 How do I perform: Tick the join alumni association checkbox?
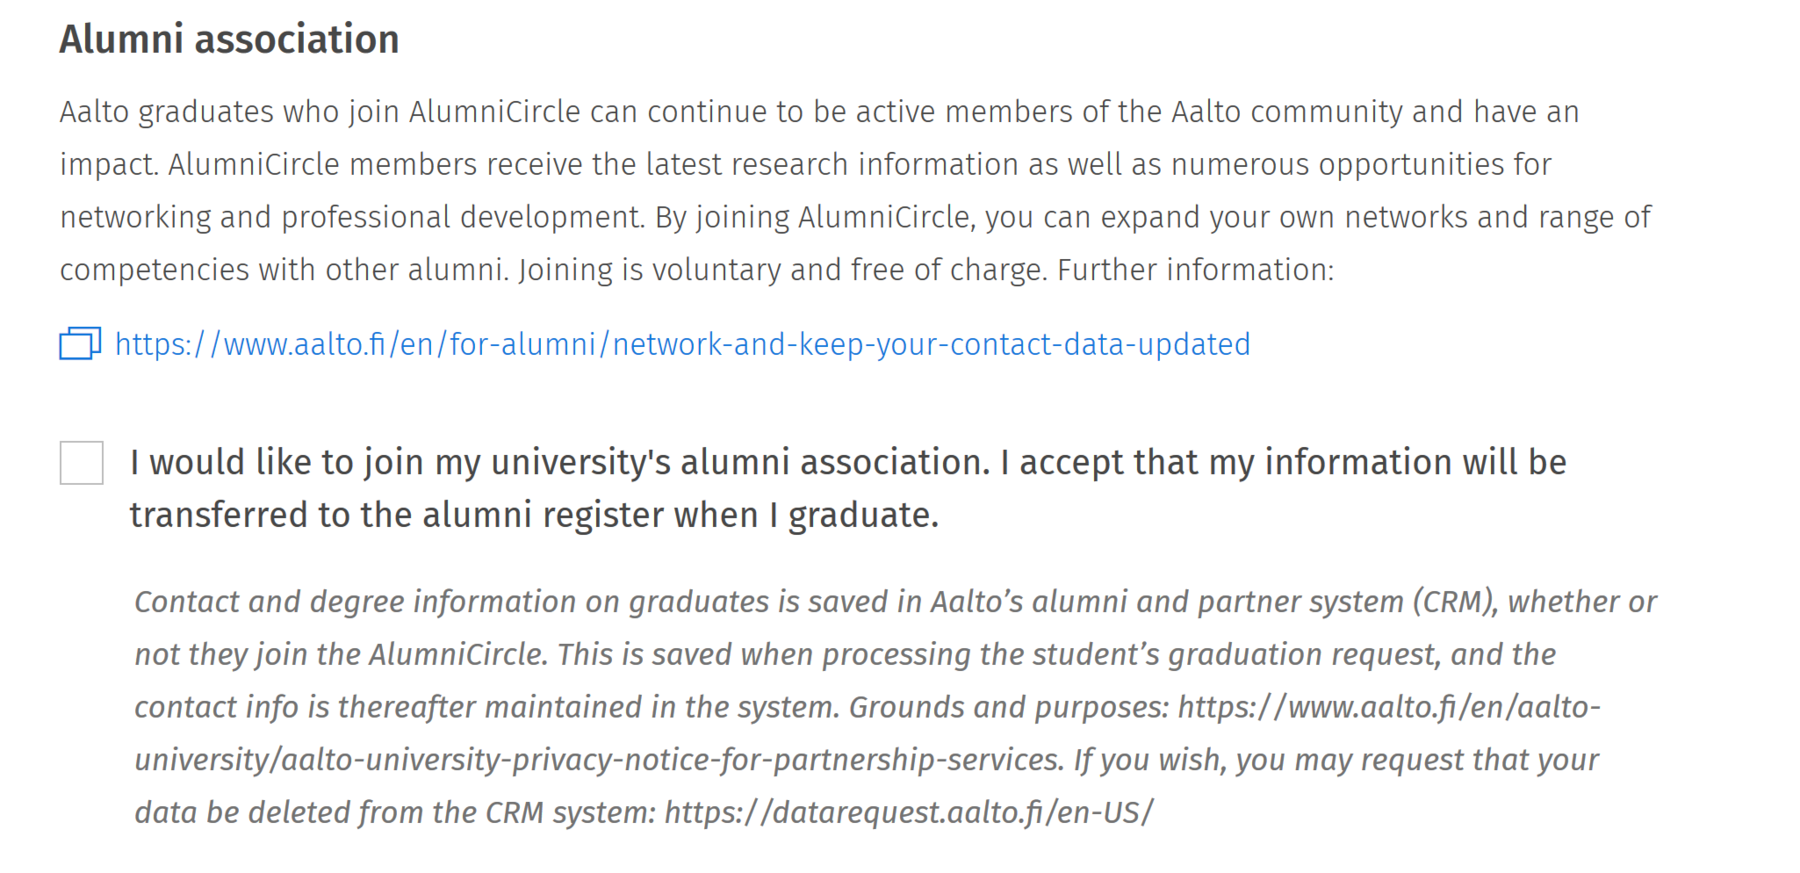pos(82,463)
